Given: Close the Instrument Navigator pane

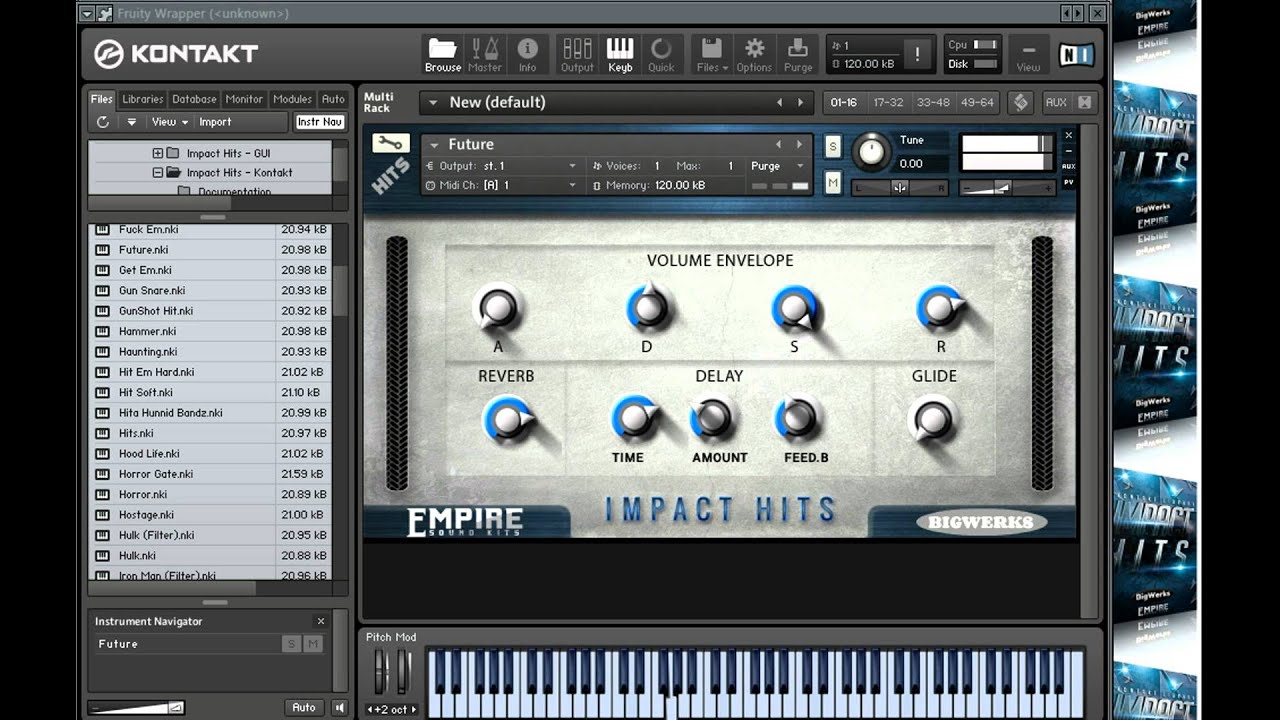Looking at the screenshot, I should 321,621.
